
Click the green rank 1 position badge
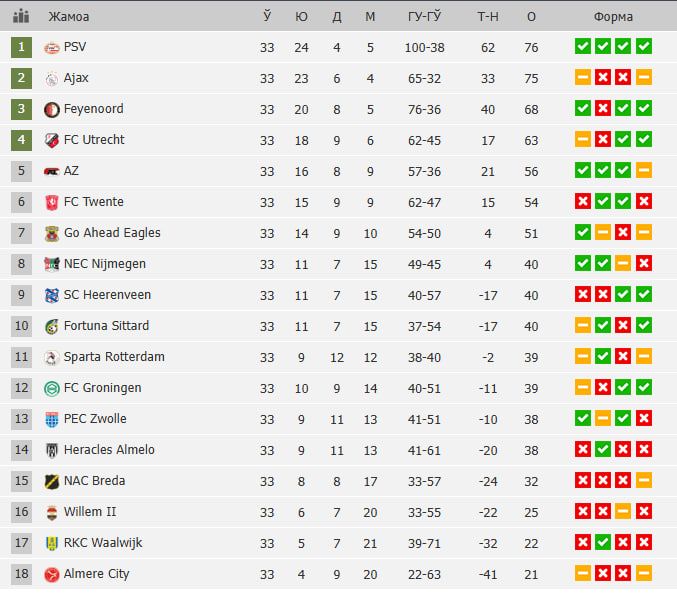coord(22,47)
